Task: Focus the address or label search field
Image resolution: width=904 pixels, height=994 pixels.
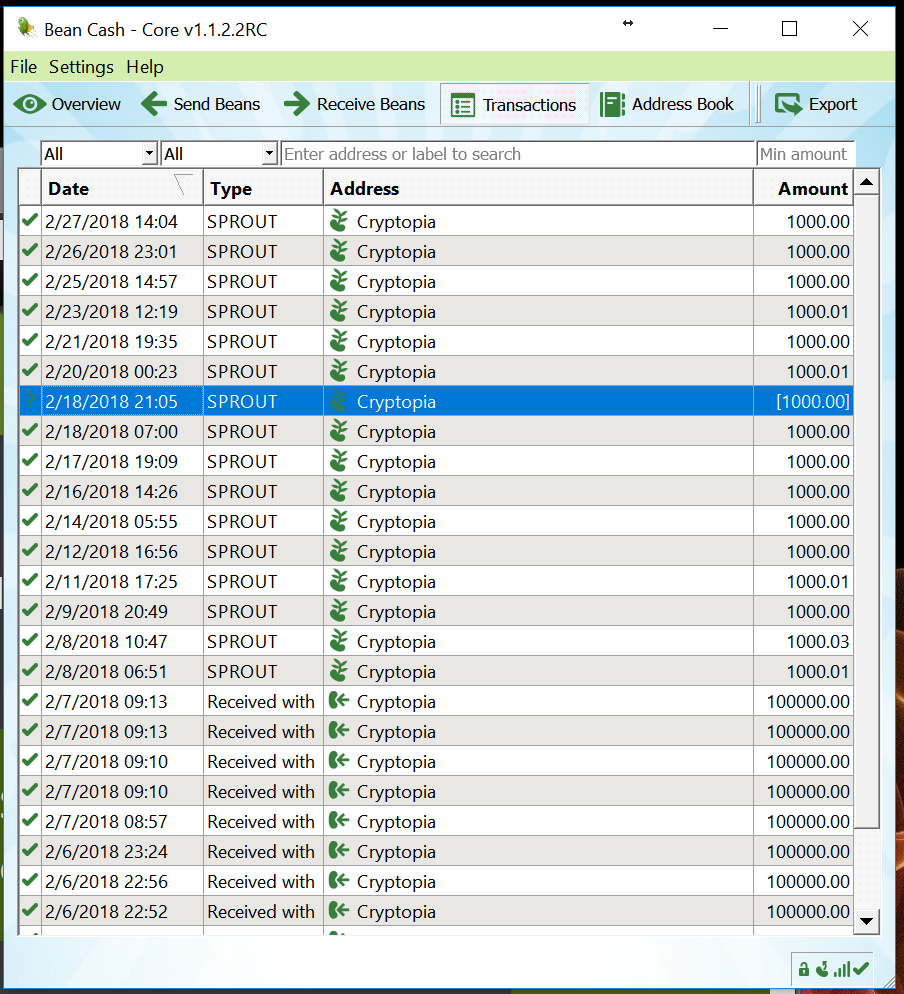Action: click(x=518, y=153)
